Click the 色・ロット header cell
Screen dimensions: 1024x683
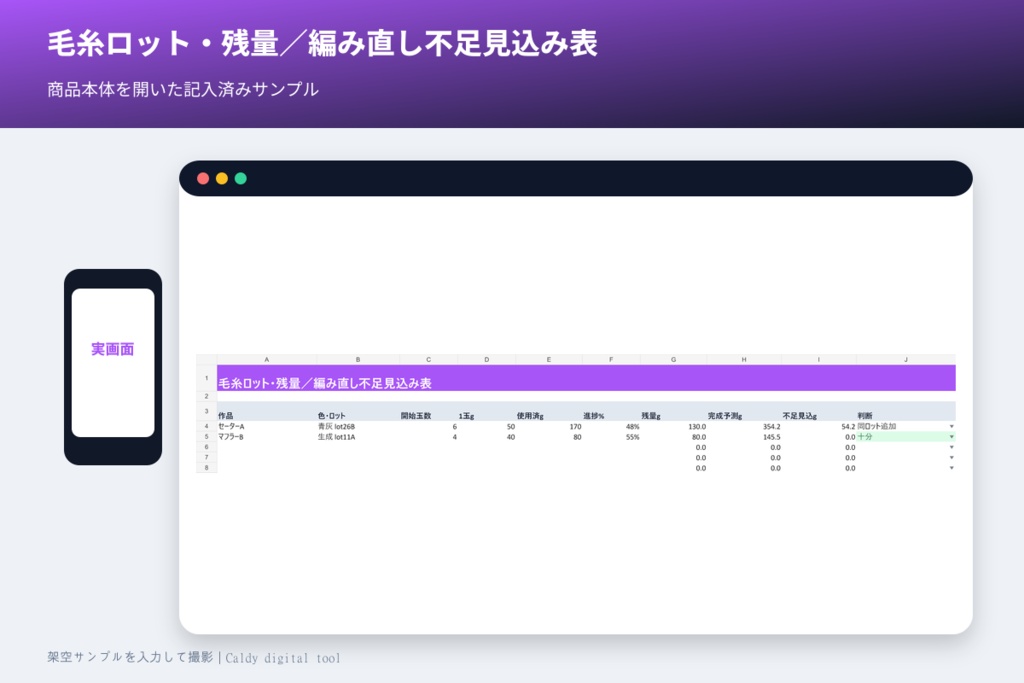[x=358, y=411]
